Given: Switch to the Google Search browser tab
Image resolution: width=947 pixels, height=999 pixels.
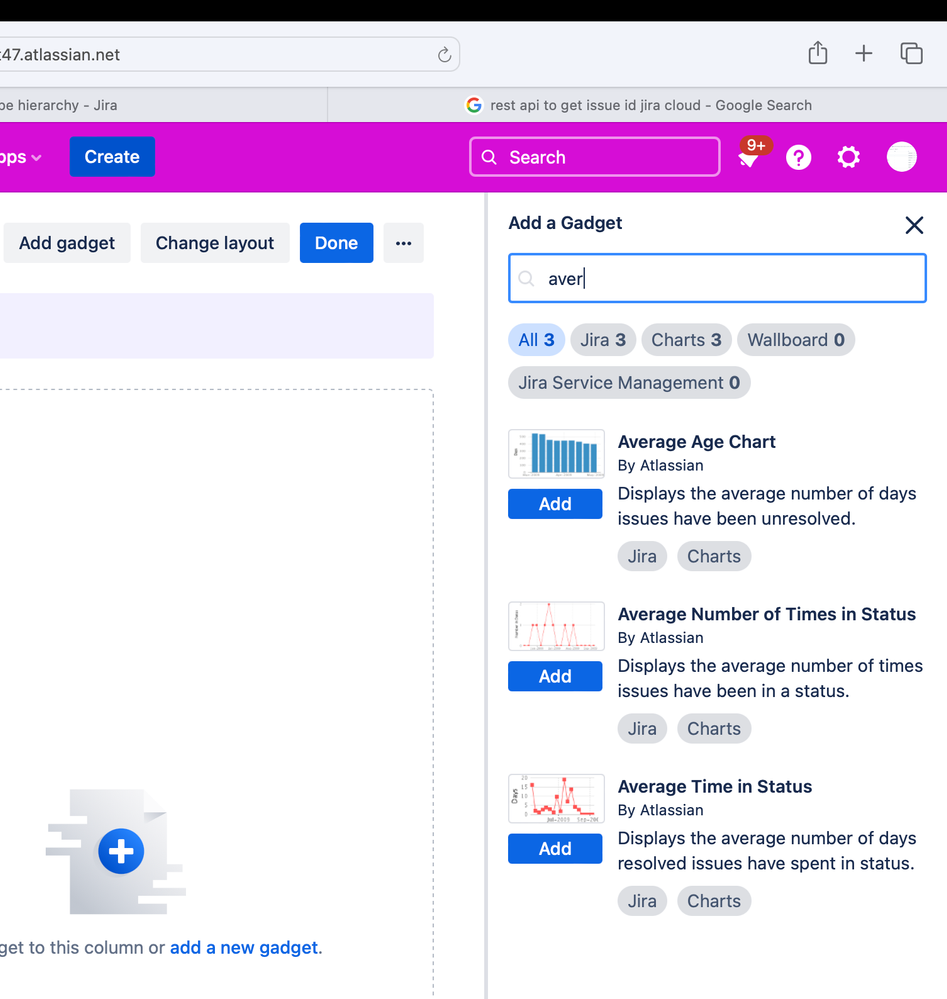Looking at the screenshot, I should pos(637,105).
